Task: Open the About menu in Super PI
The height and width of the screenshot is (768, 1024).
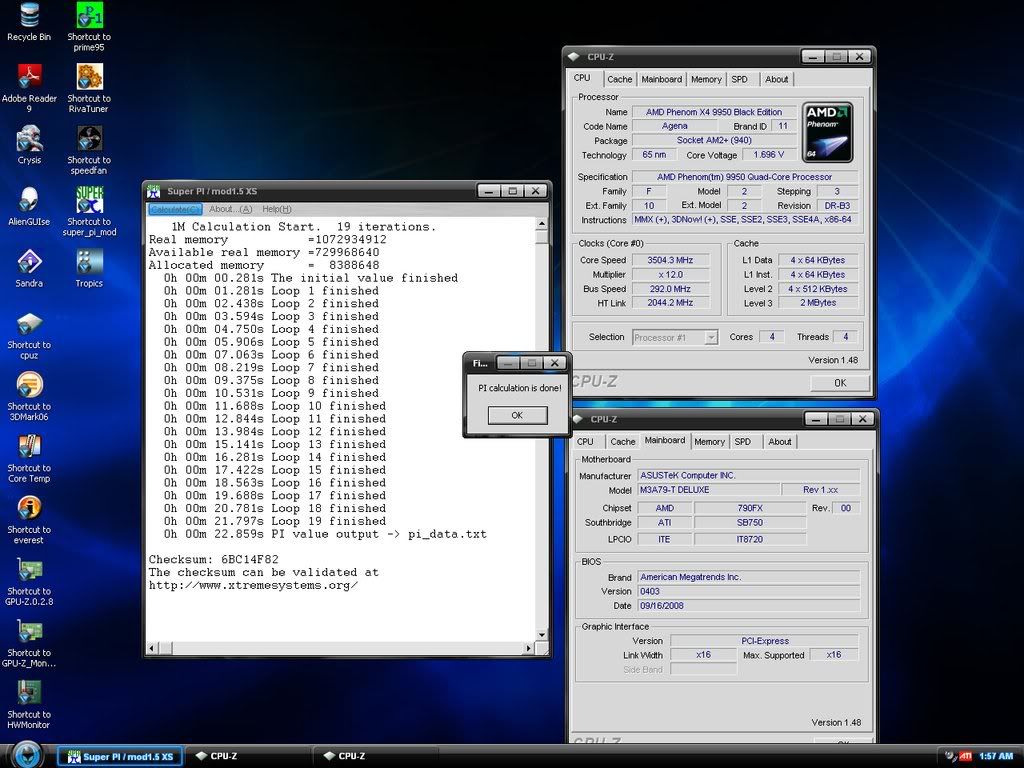Action: [231, 209]
